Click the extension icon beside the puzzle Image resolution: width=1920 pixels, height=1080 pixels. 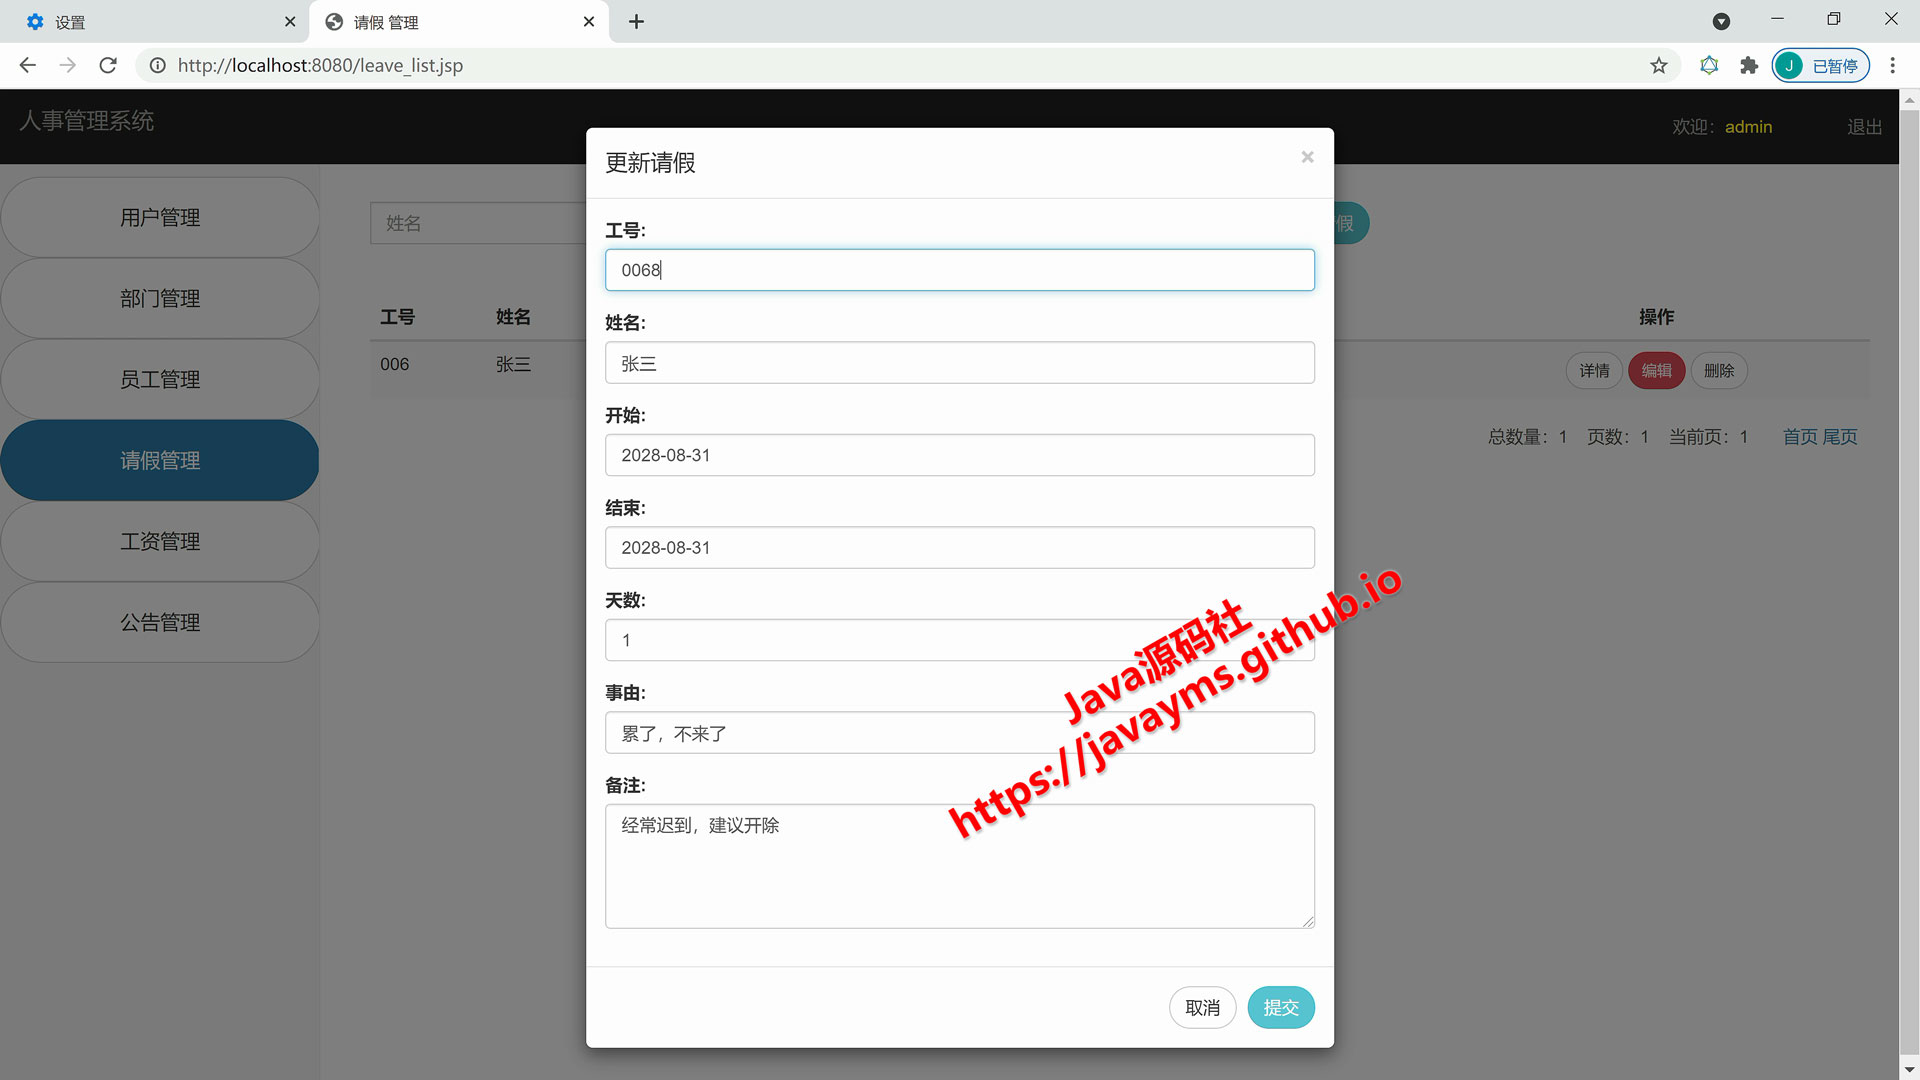1709,65
